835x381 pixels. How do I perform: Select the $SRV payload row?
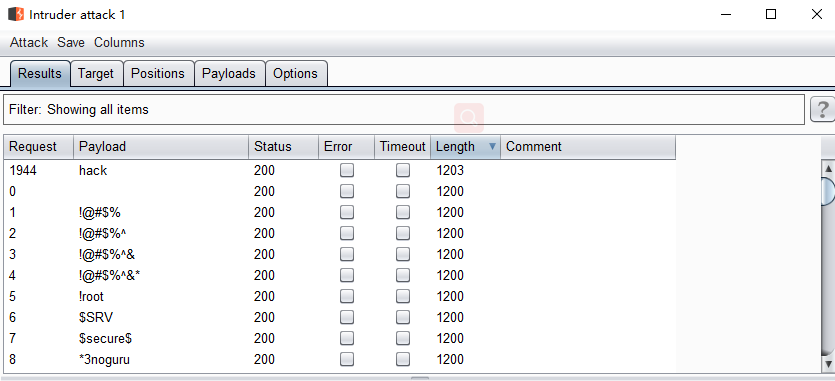[x=340, y=317]
